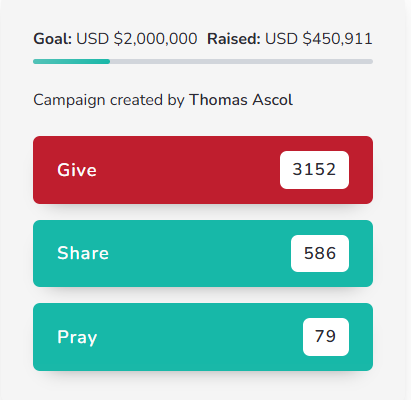Click the word "Pray" on the bottom button
Image resolution: width=411 pixels, height=400 pixels.
click(77, 337)
